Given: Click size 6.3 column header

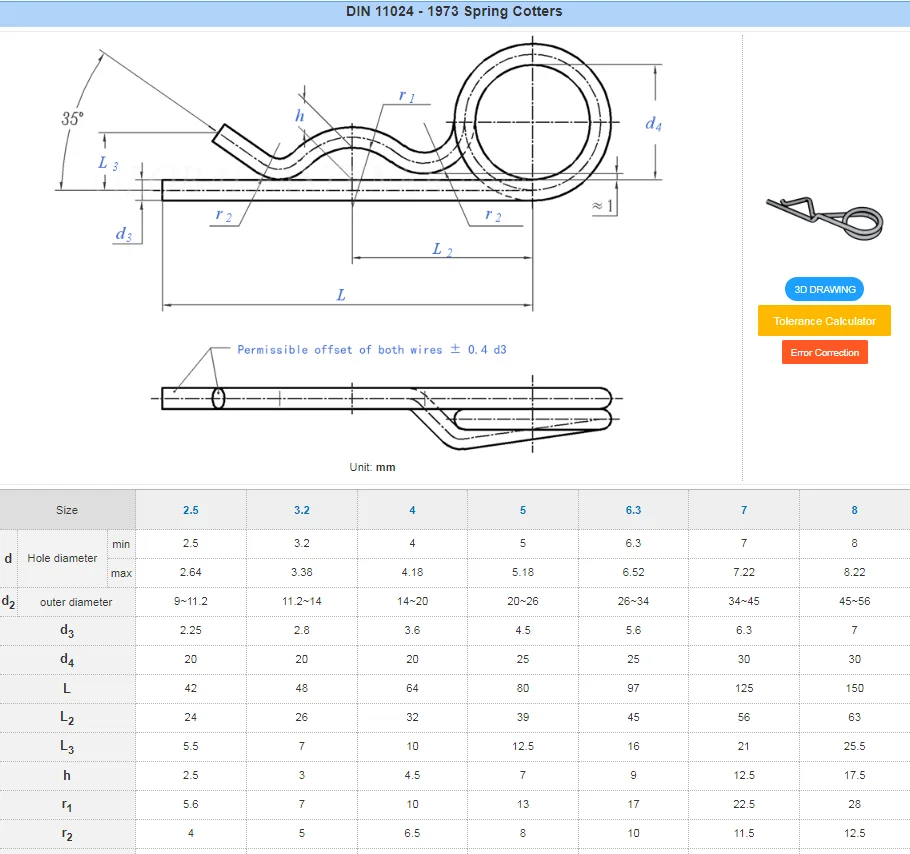Looking at the screenshot, I should pyautogui.click(x=633, y=510).
